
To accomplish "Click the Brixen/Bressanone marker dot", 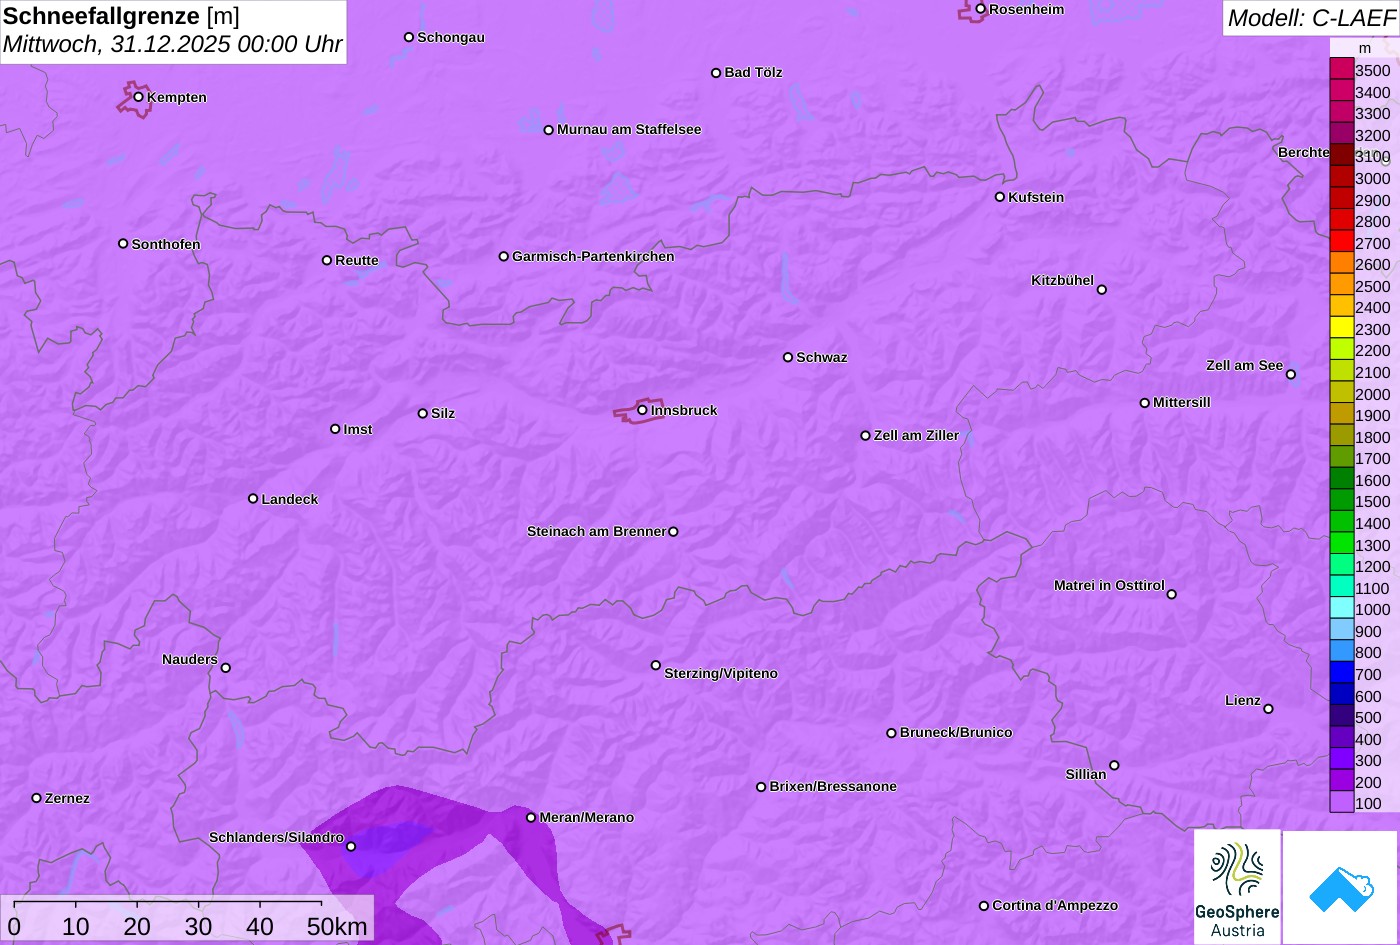I will coord(761,787).
